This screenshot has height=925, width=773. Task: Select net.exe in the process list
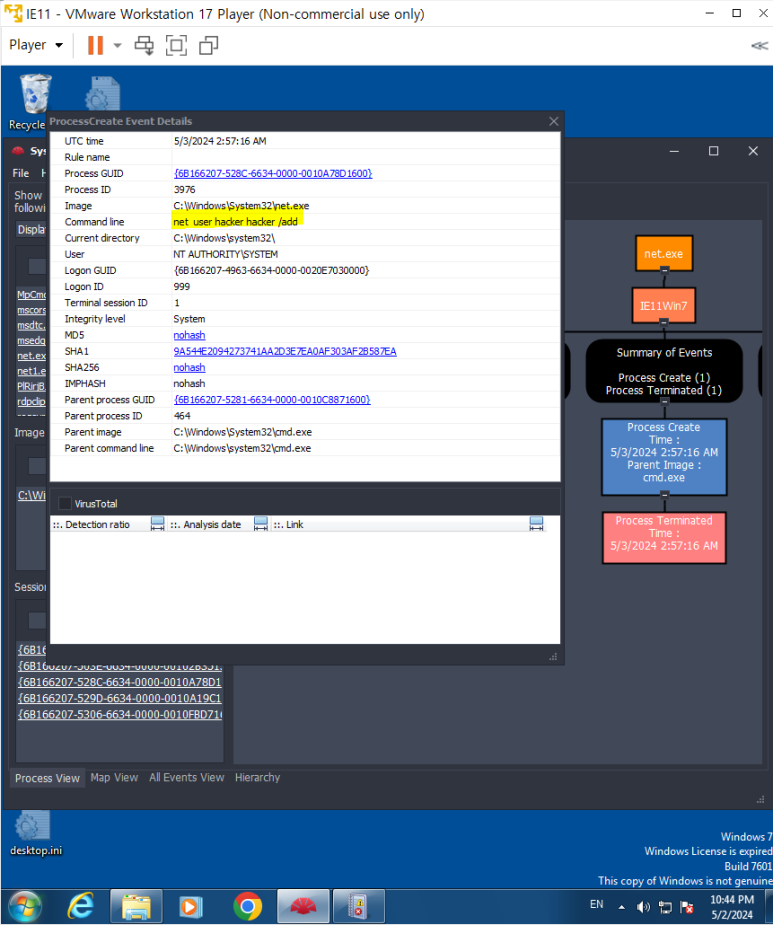[x=31, y=356]
